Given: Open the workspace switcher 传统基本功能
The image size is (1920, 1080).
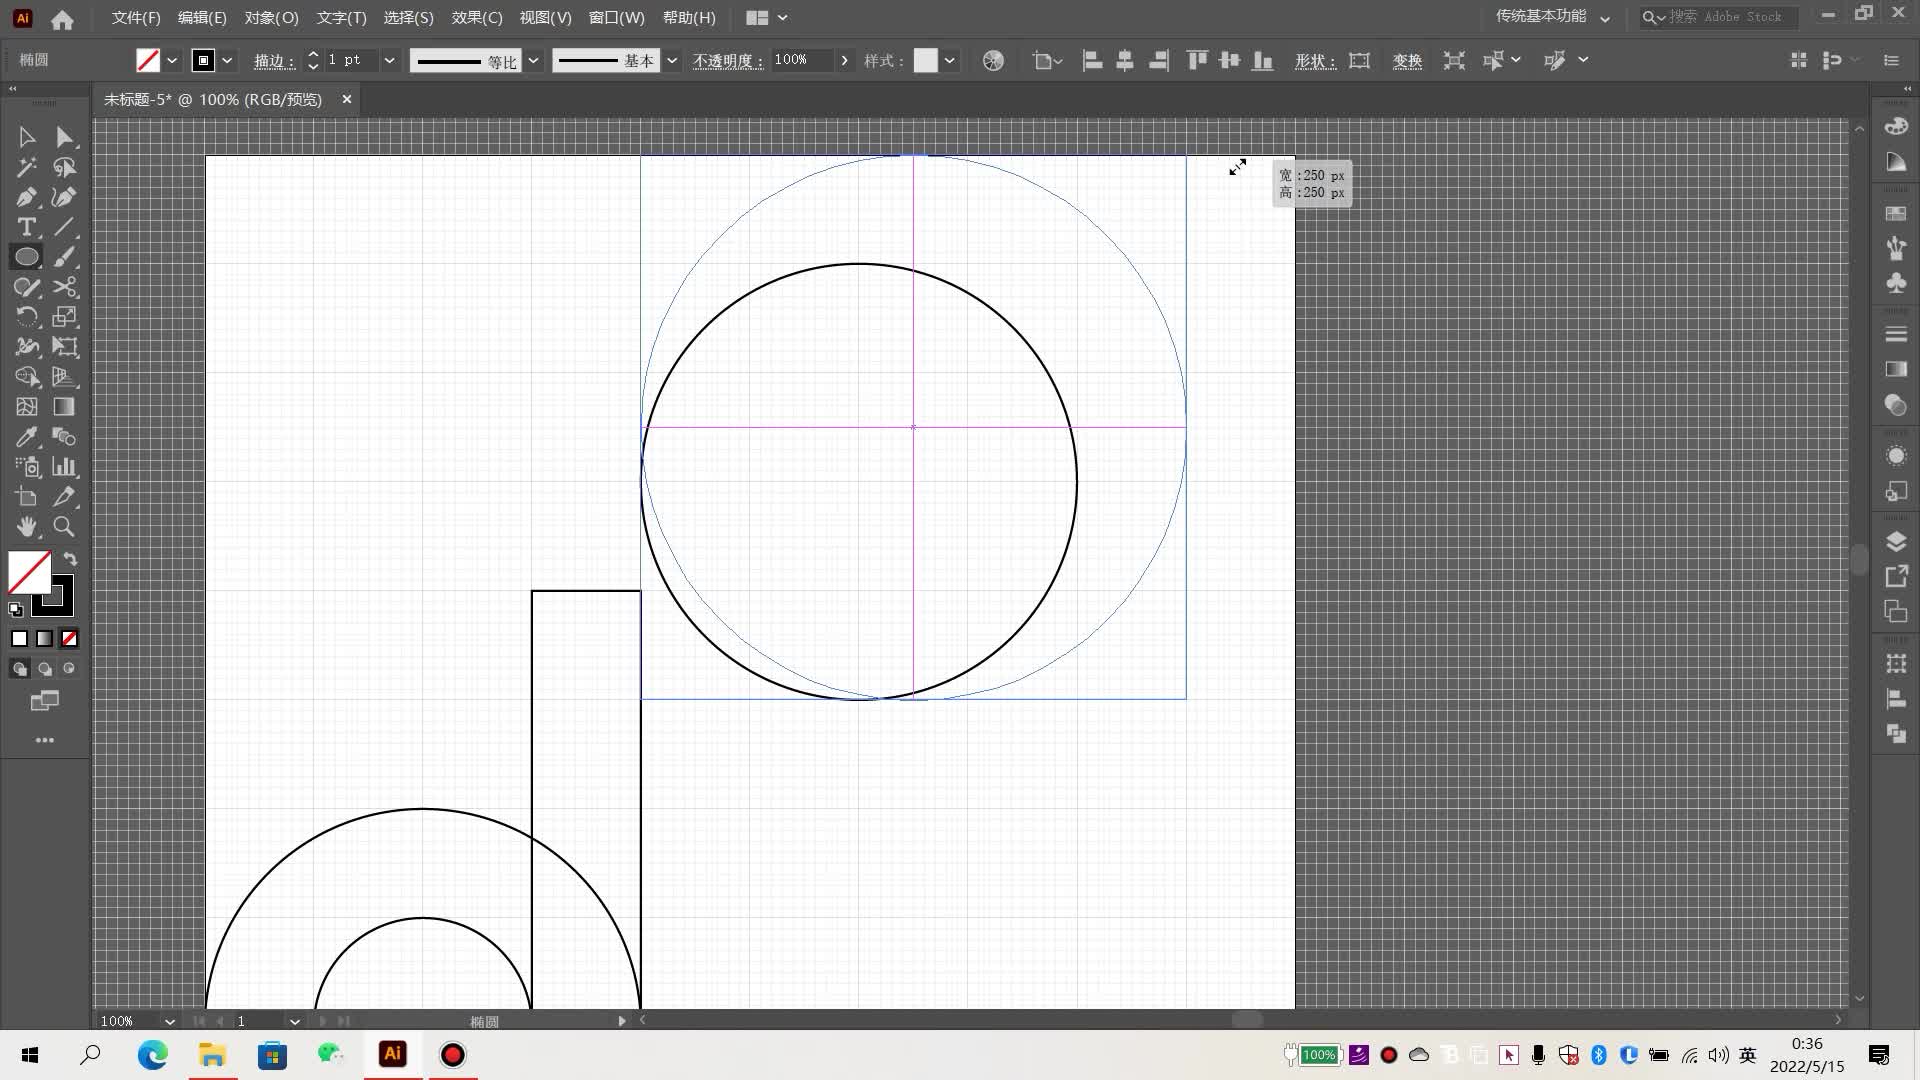Looking at the screenshot, I should 1552,17.
